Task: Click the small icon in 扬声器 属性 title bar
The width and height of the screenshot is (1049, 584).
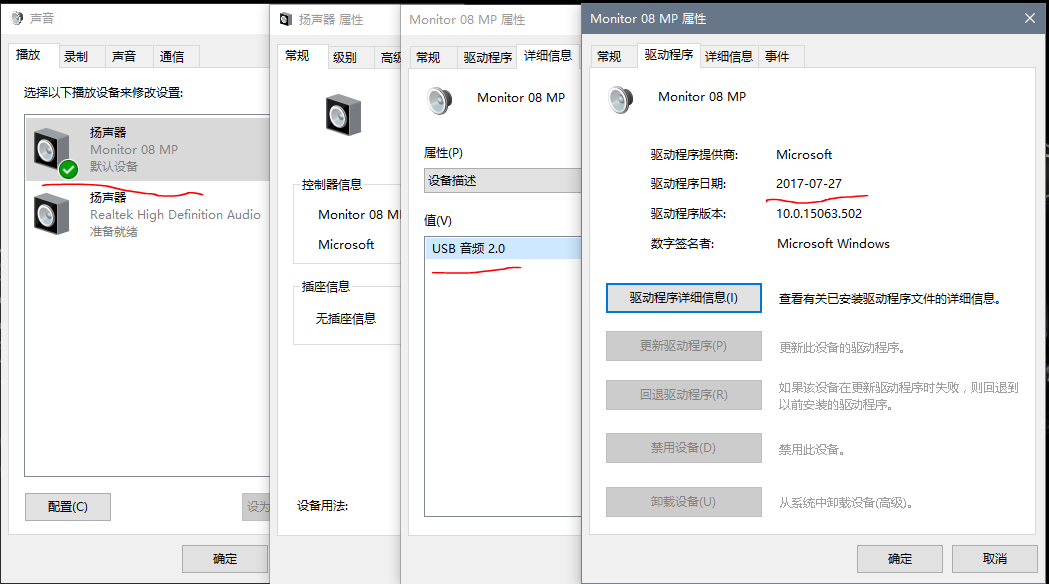Action: (286, 19)
